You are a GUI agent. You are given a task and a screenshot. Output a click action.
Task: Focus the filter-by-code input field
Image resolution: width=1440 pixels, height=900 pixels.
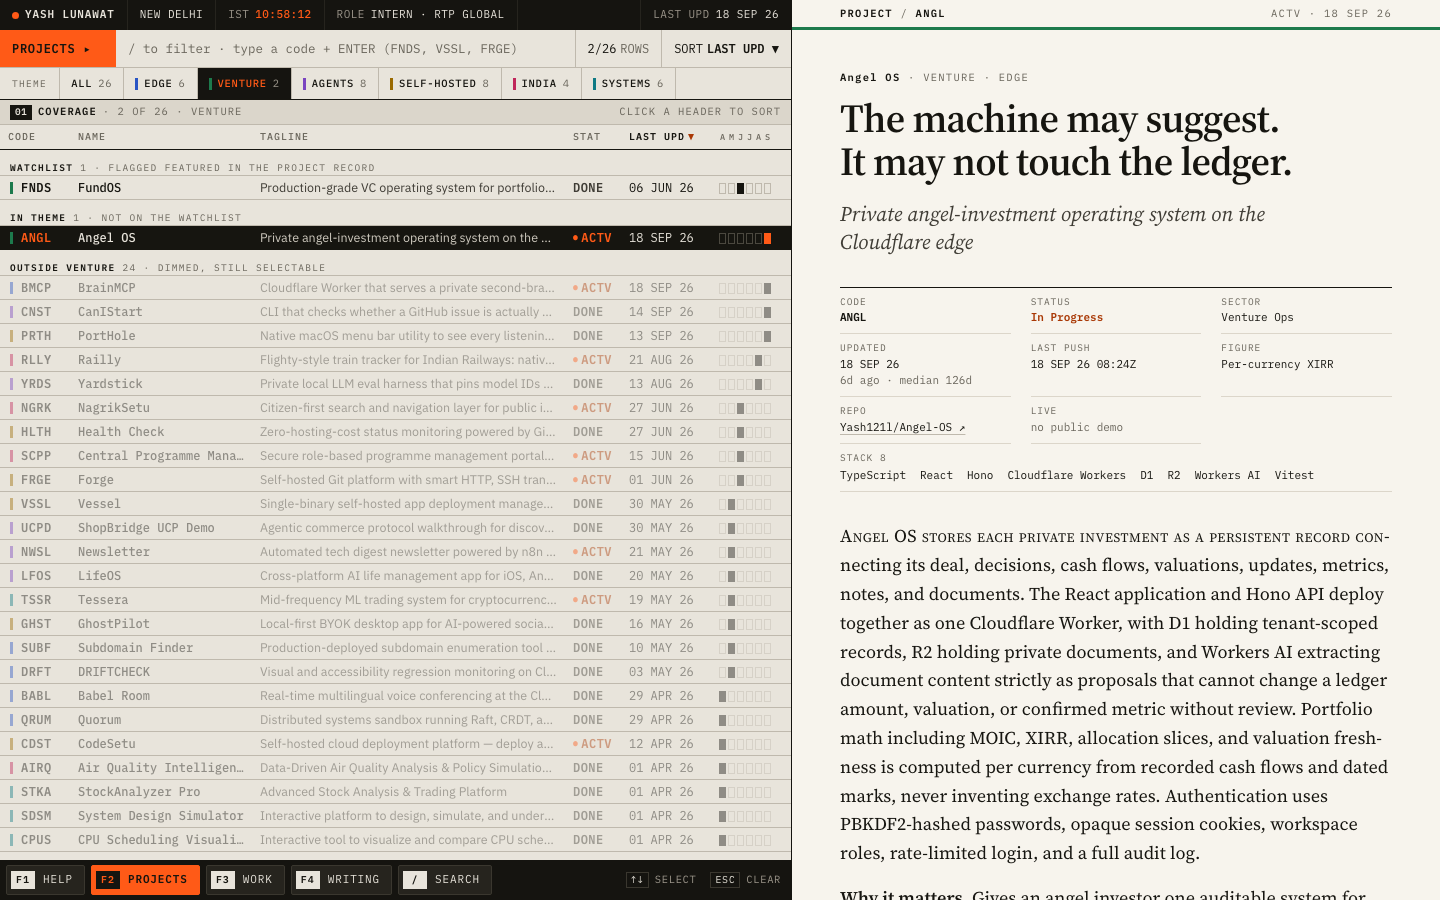coord(346,49)
